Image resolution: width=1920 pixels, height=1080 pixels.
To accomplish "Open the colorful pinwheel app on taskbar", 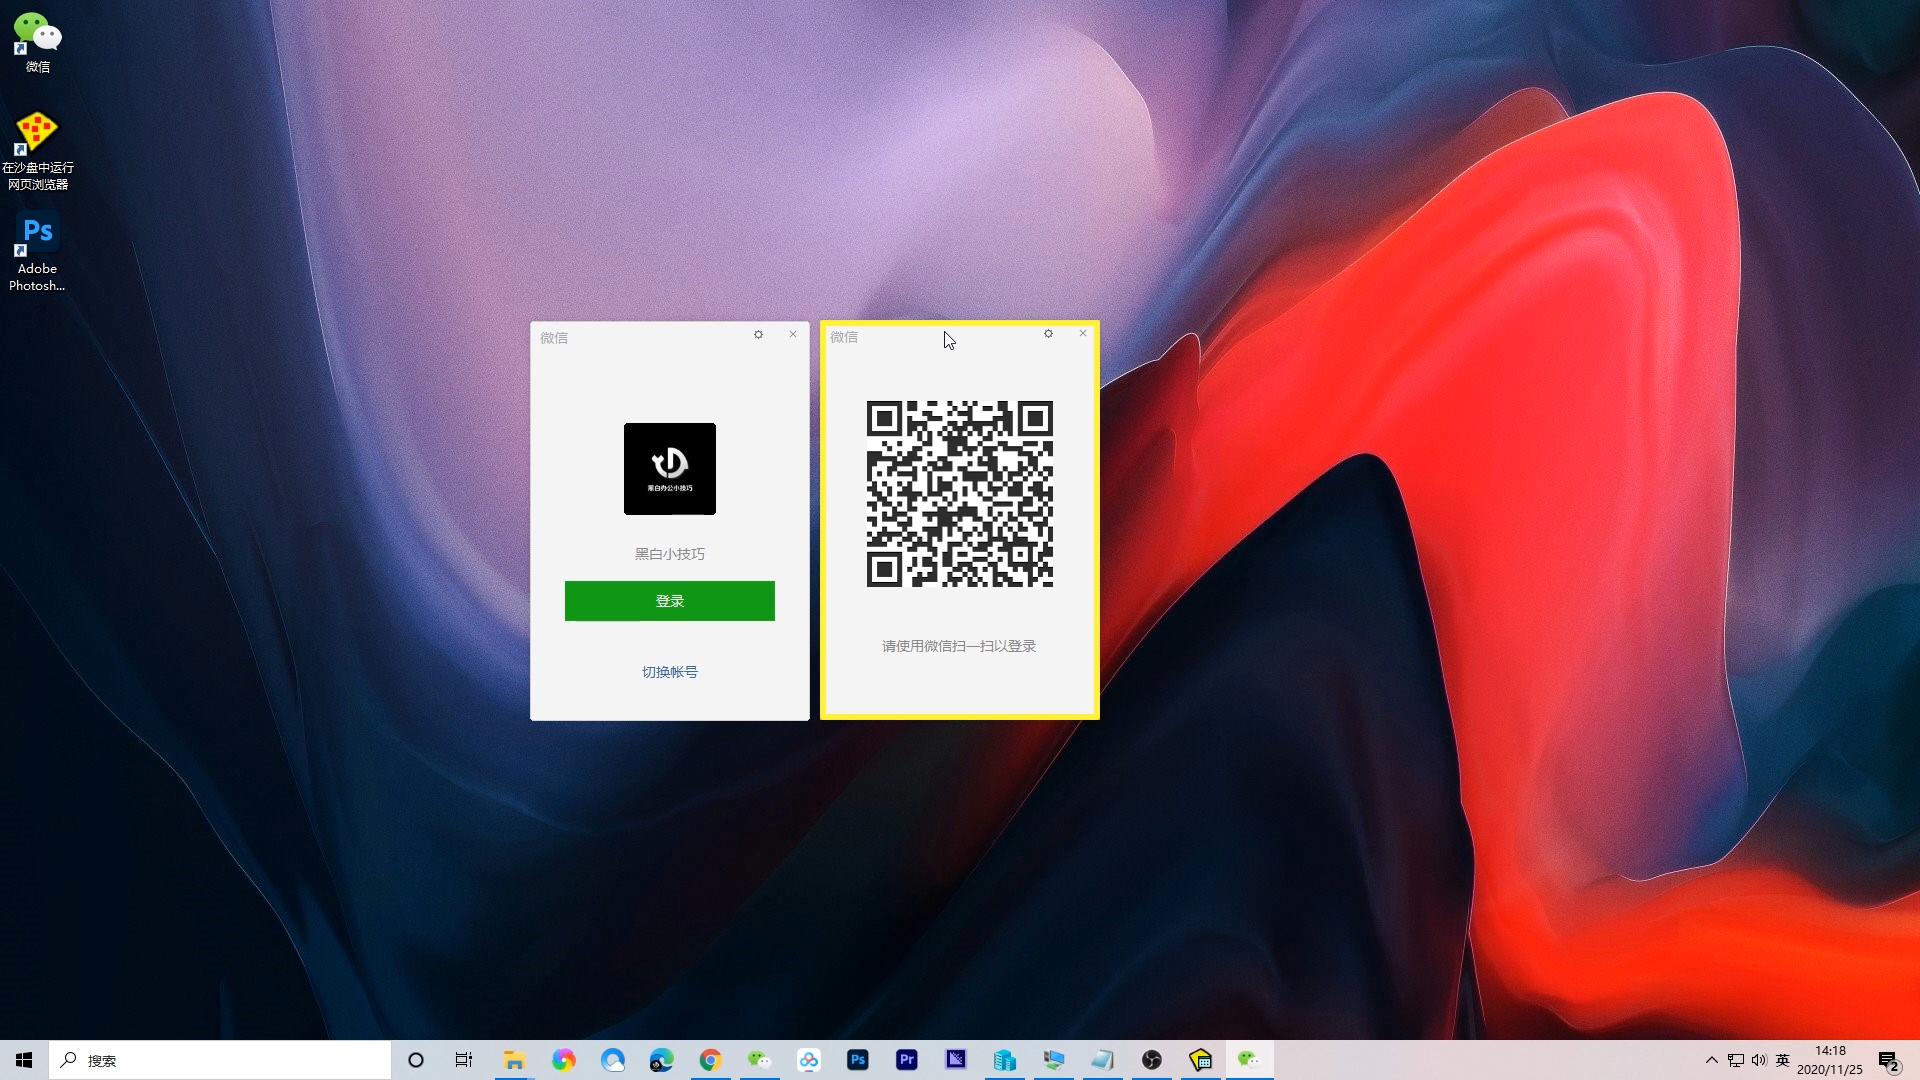I will click(564, 1060).
